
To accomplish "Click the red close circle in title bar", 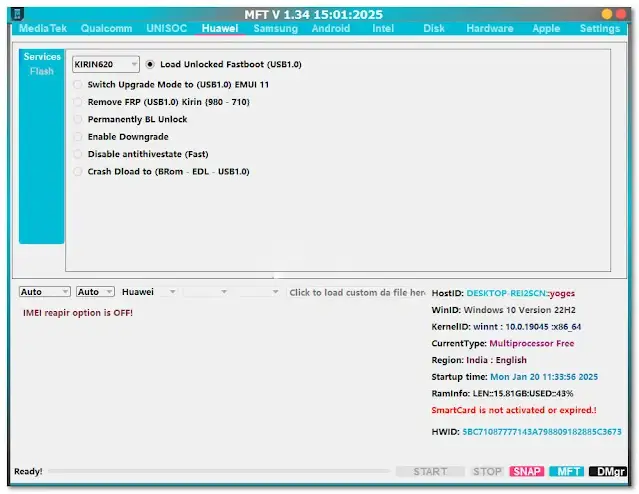I will pos(621,14).
